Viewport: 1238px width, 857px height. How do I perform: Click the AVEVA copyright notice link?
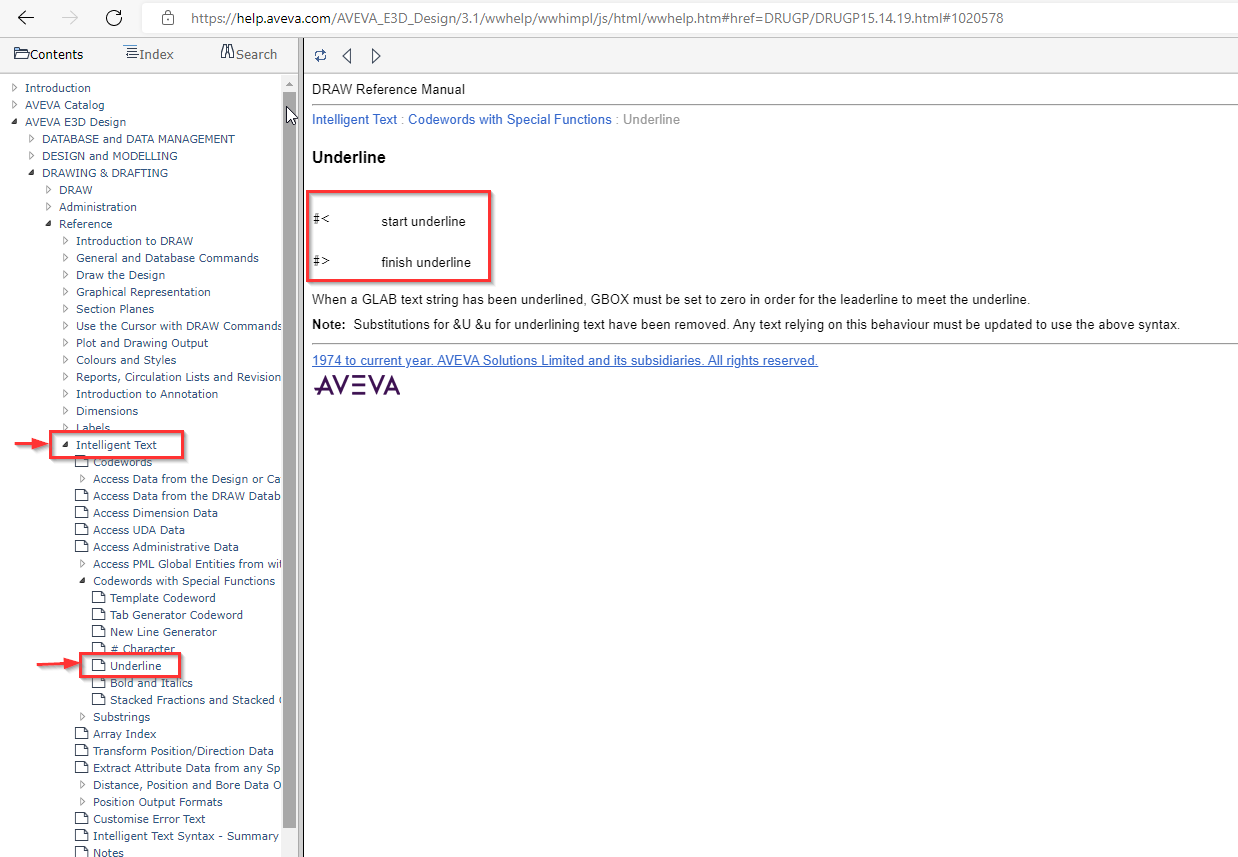click(x=565, y=360)
